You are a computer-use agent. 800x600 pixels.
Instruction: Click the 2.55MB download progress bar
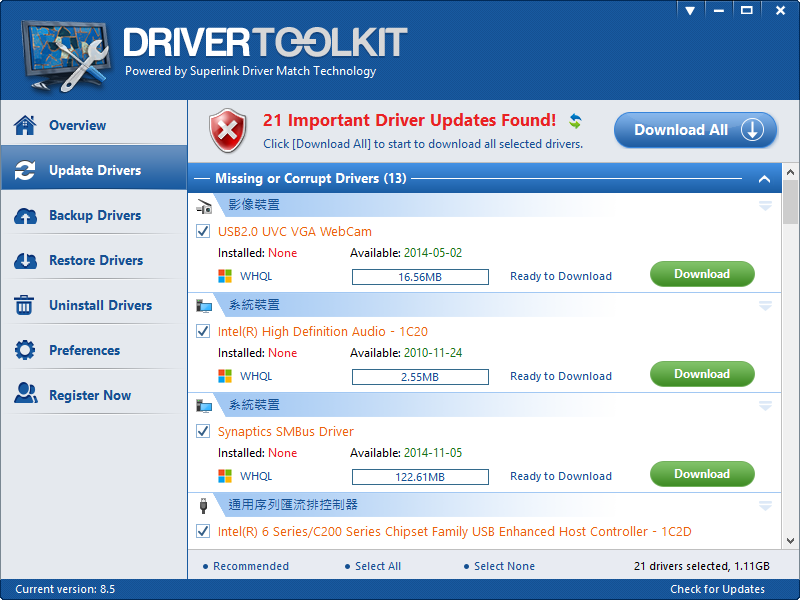[x=420, y=377]
